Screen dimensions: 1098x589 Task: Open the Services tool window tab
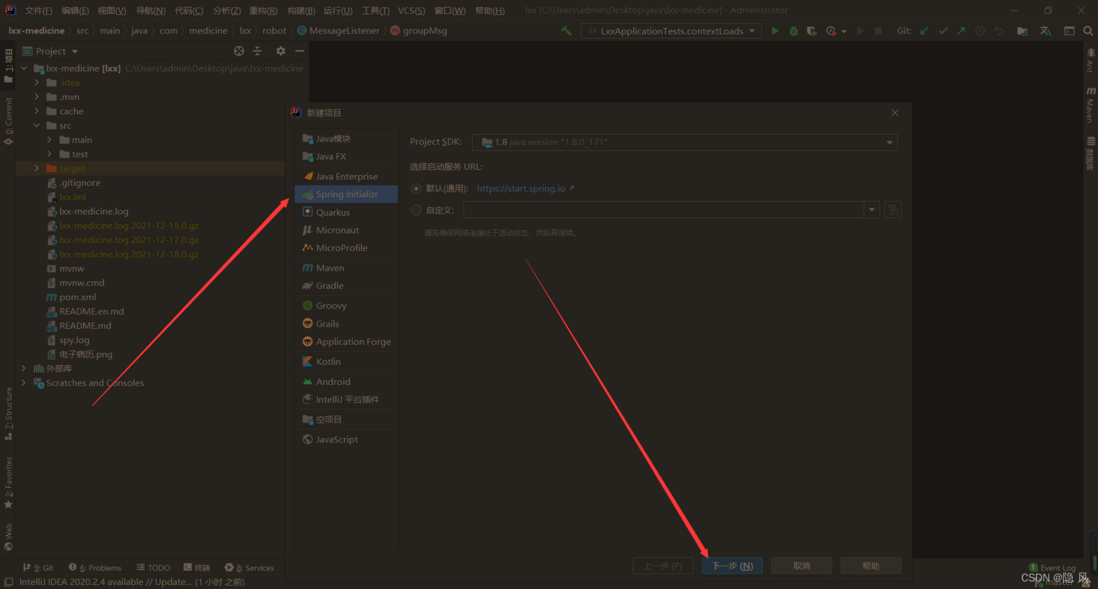[249, 568]
